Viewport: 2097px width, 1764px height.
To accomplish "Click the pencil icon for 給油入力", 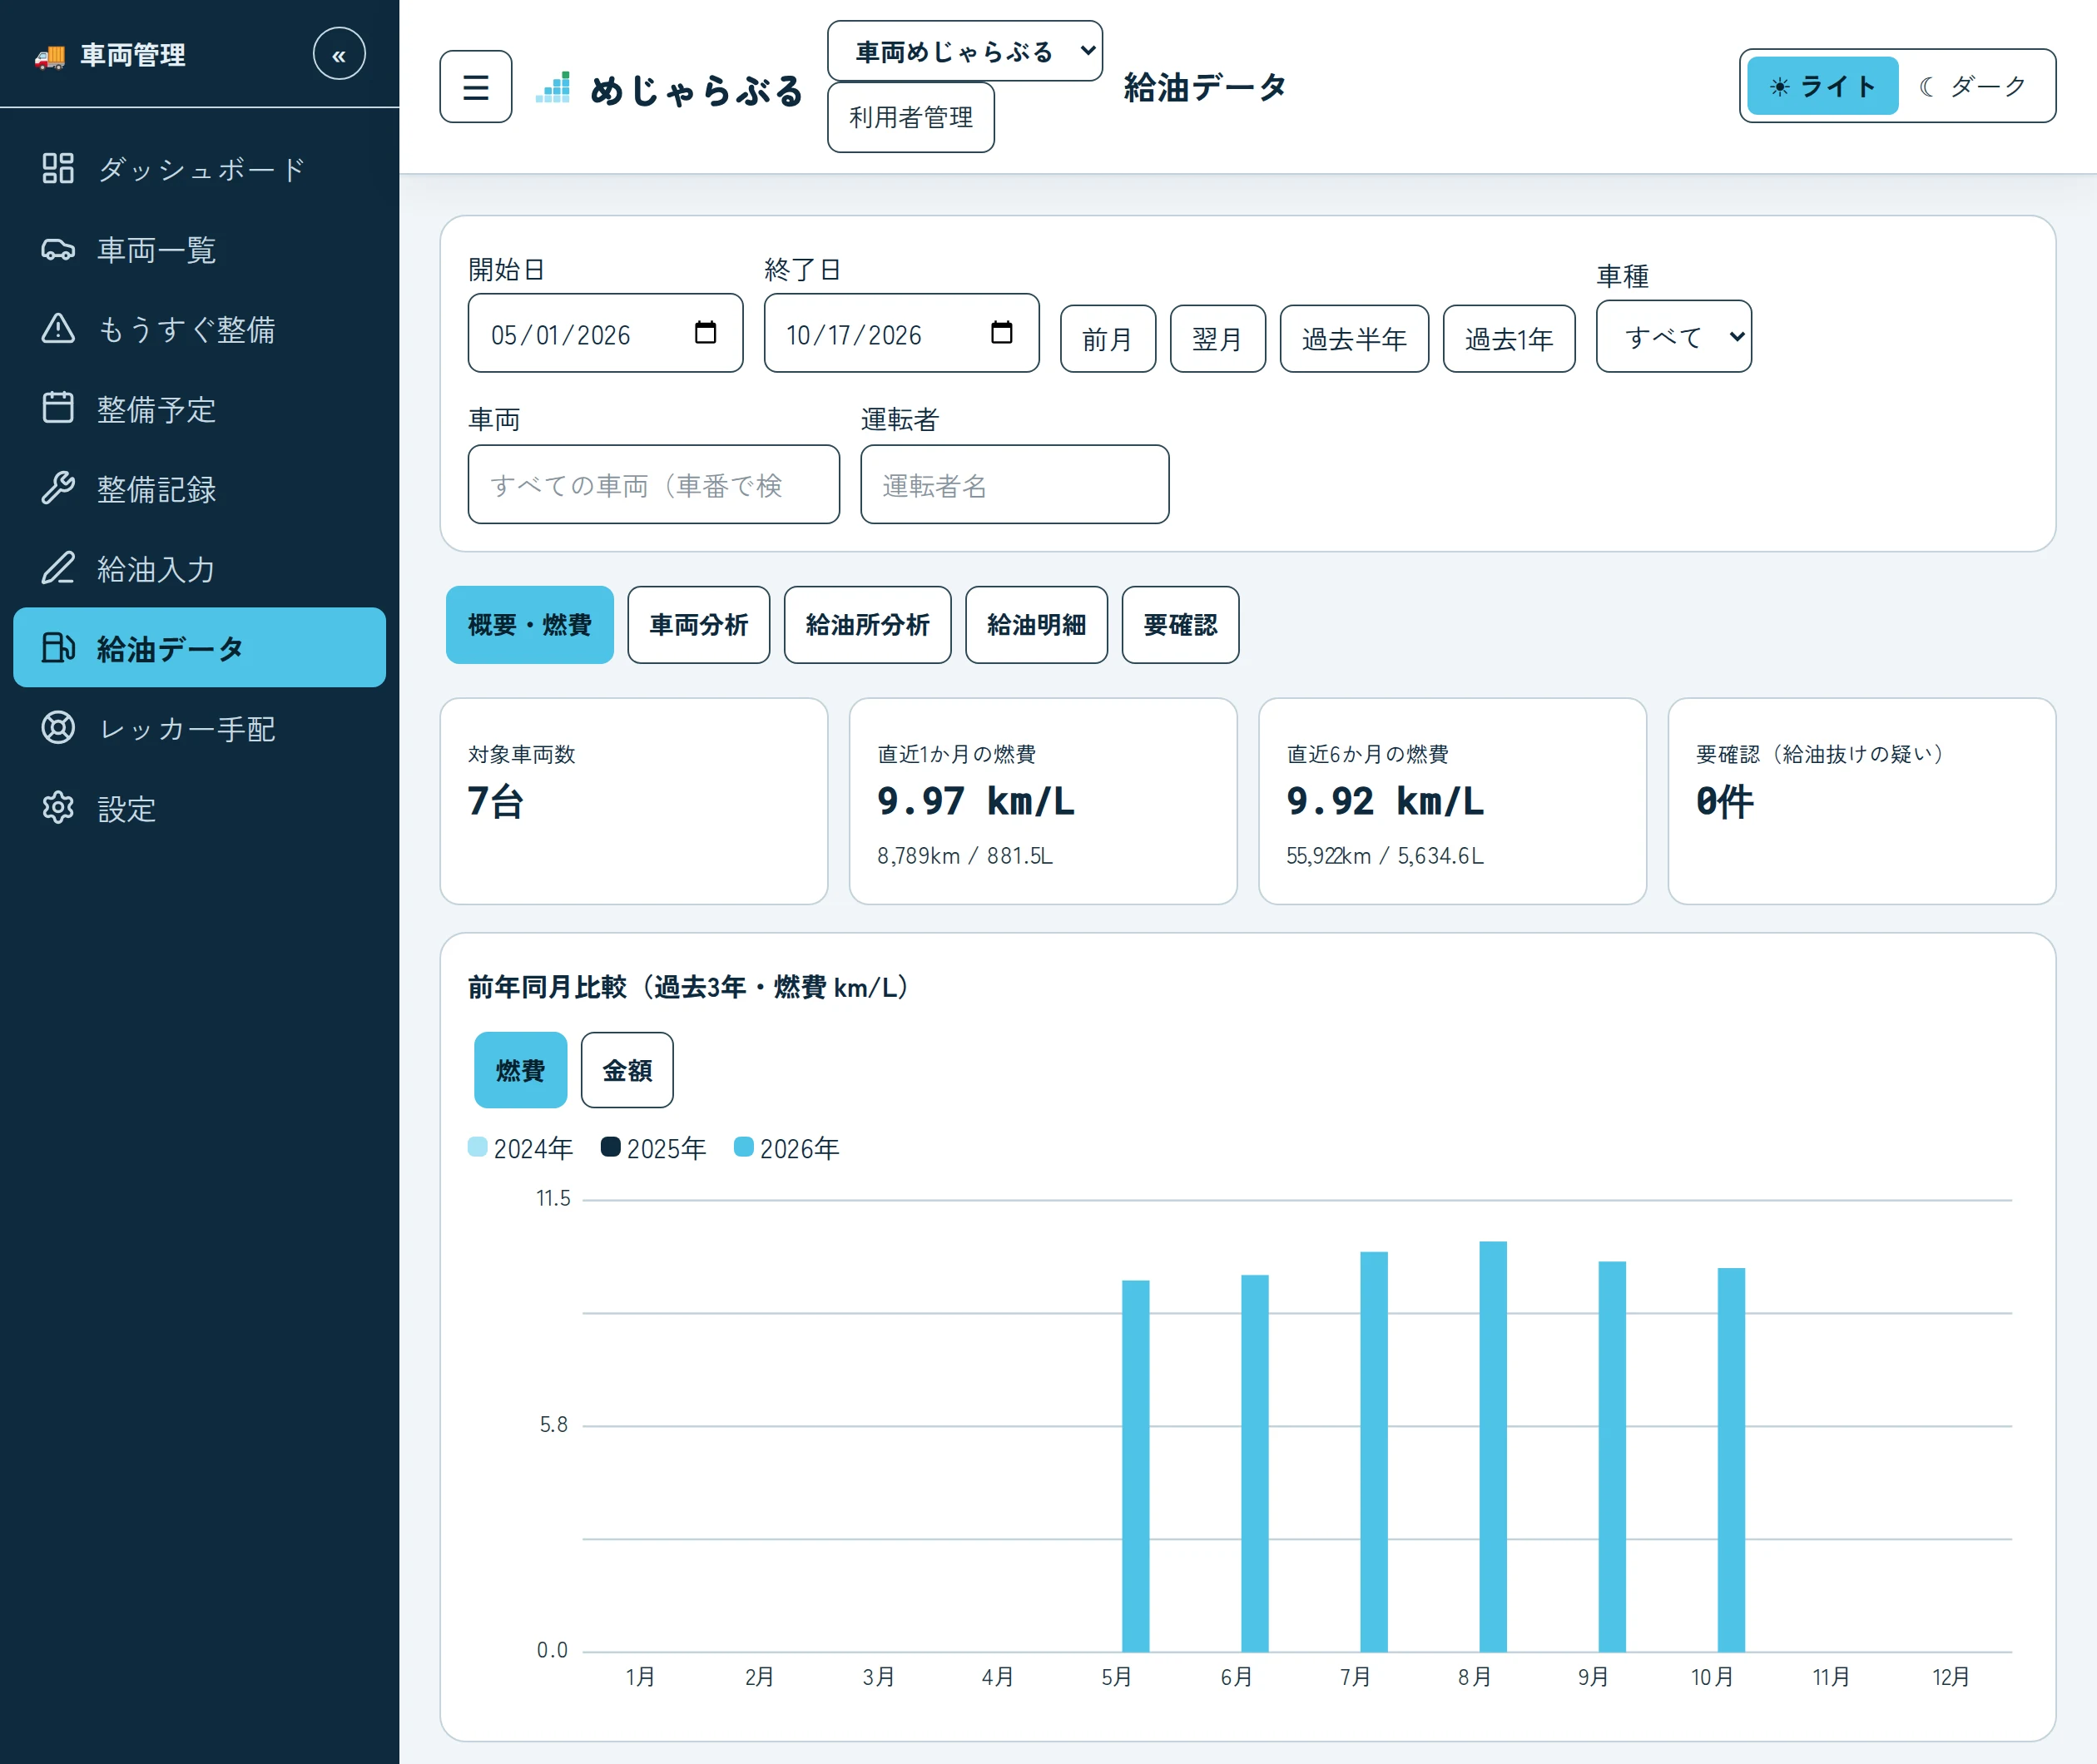I will click(58, 568).
